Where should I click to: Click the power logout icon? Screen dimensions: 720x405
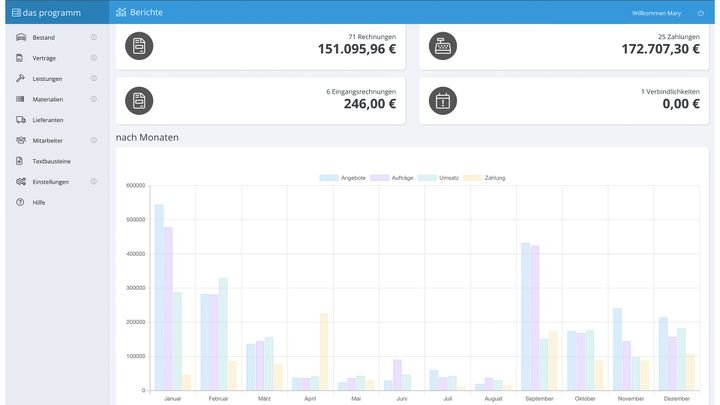pos(700,13)
